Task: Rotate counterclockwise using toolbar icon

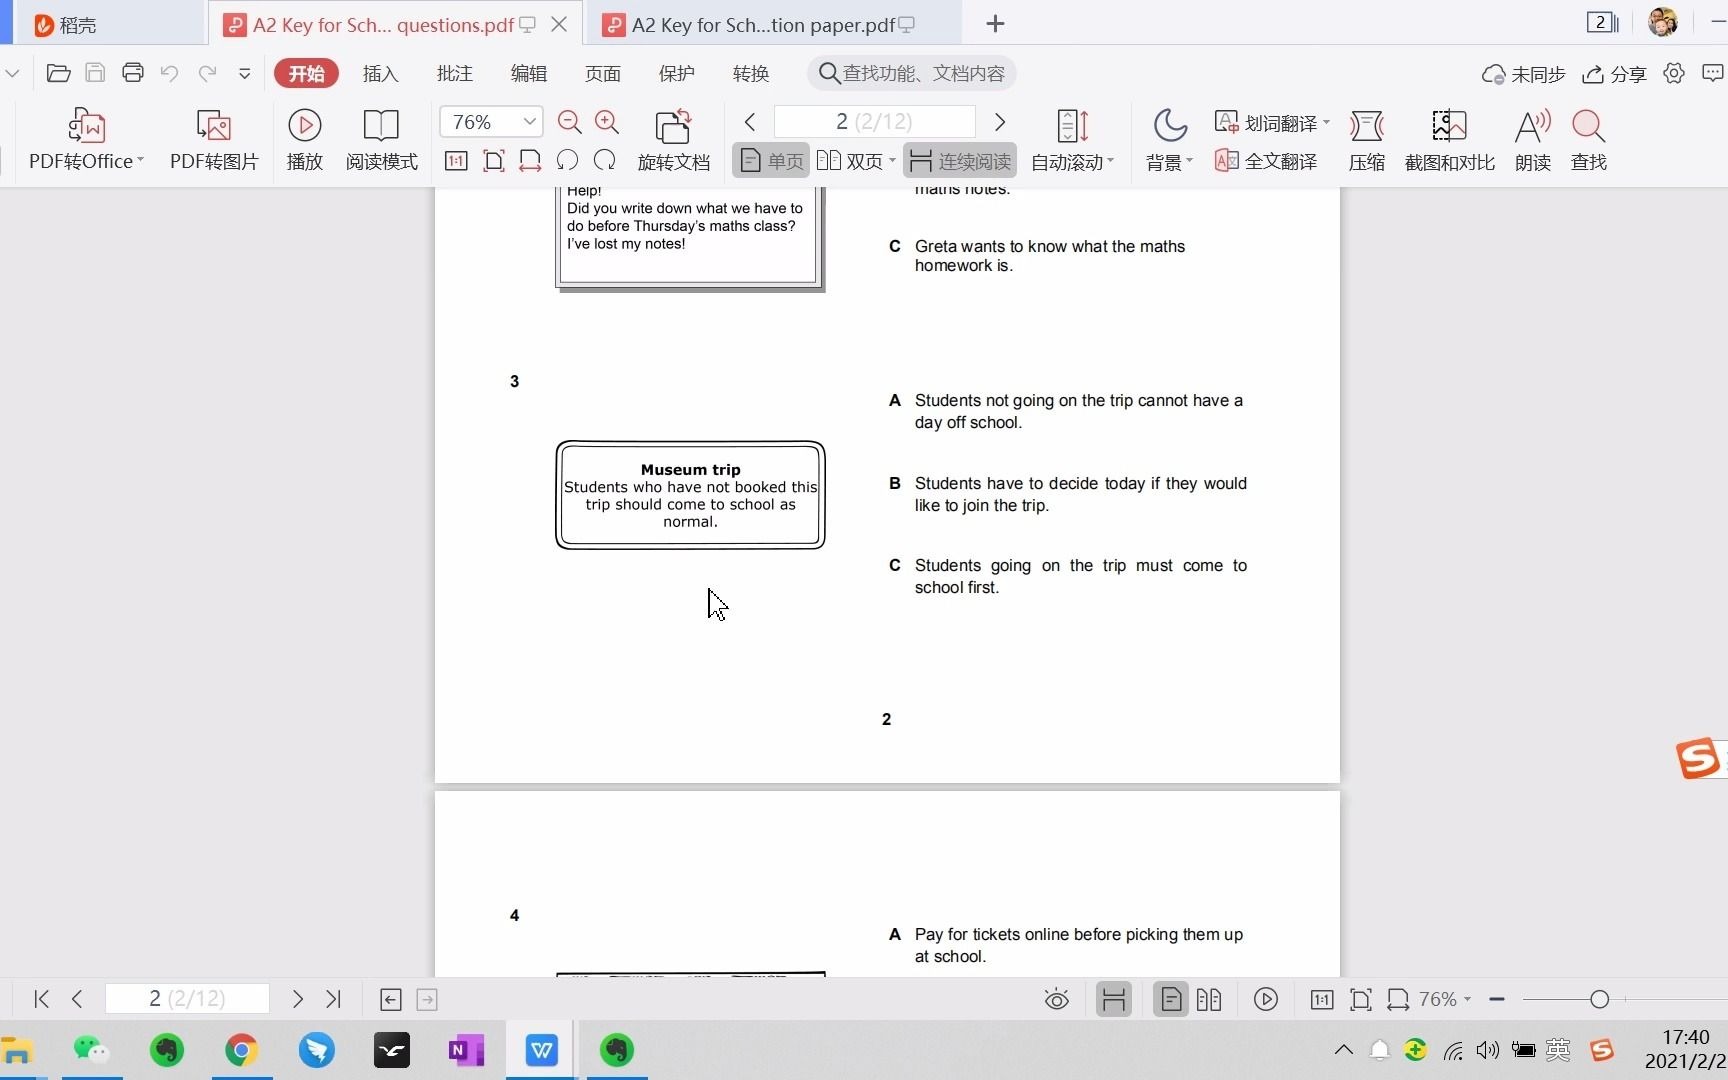Action: (567, 160)
